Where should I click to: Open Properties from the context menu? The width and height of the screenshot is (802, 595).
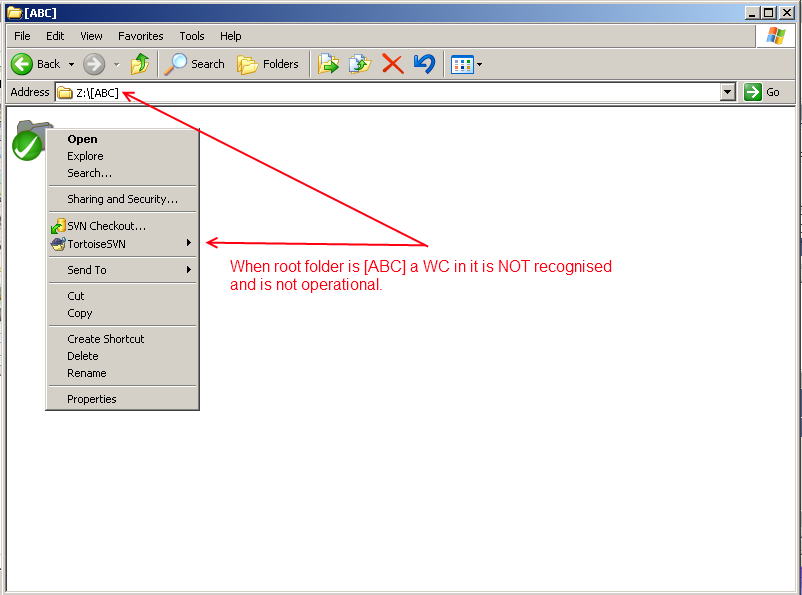pyautogui.click(x=123, y=399)
